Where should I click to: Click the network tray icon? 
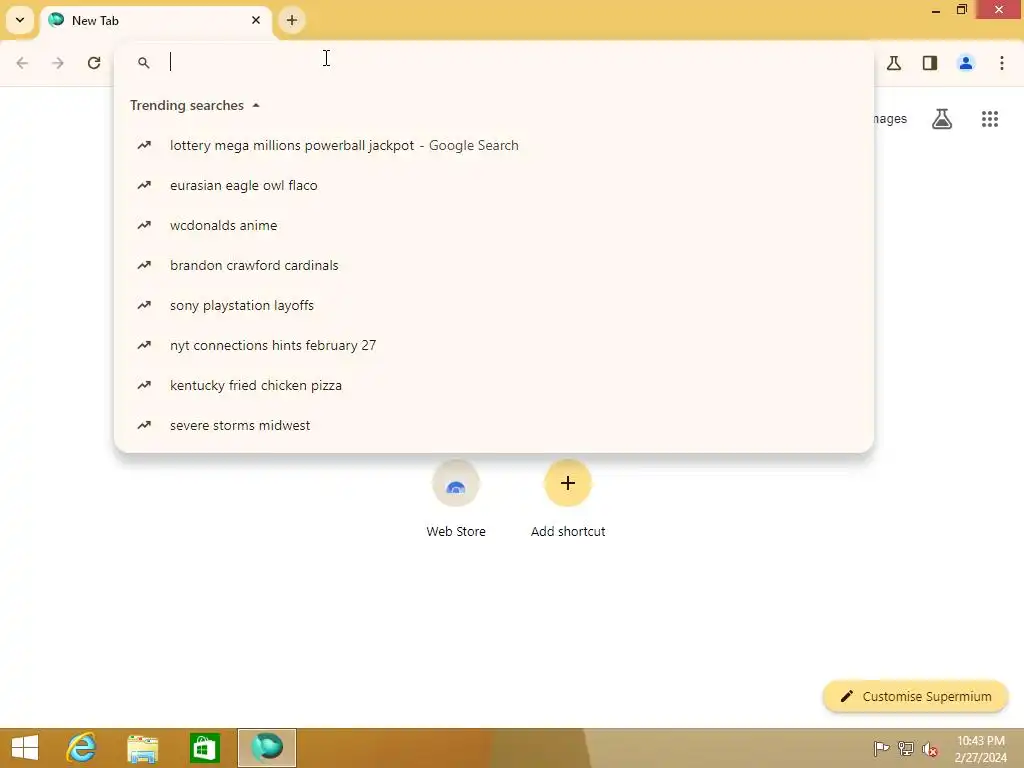(x=906, y=748)
